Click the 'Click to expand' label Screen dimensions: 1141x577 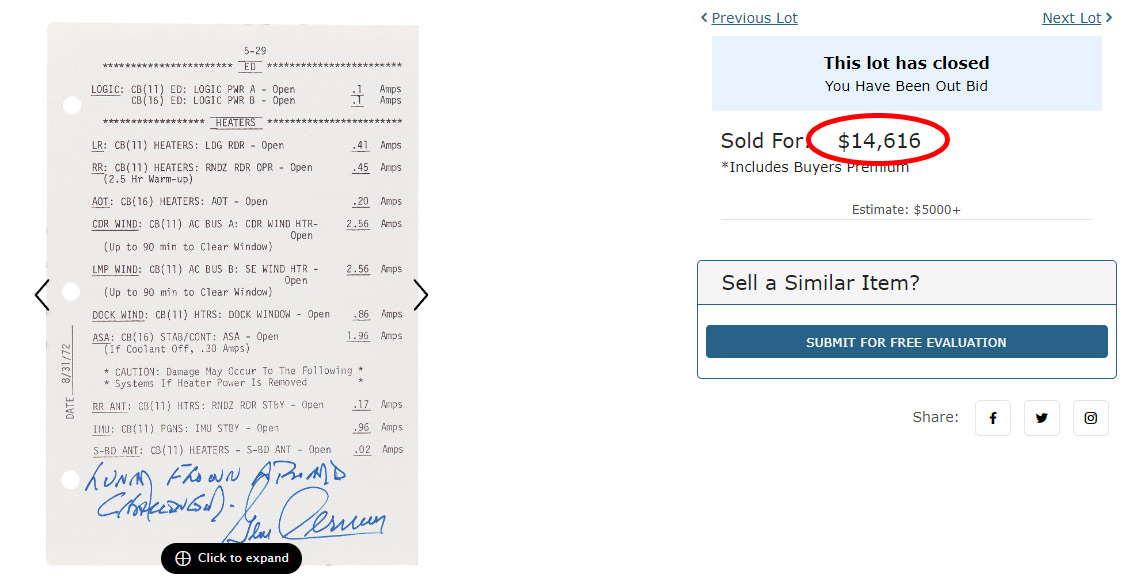point(243,558)
